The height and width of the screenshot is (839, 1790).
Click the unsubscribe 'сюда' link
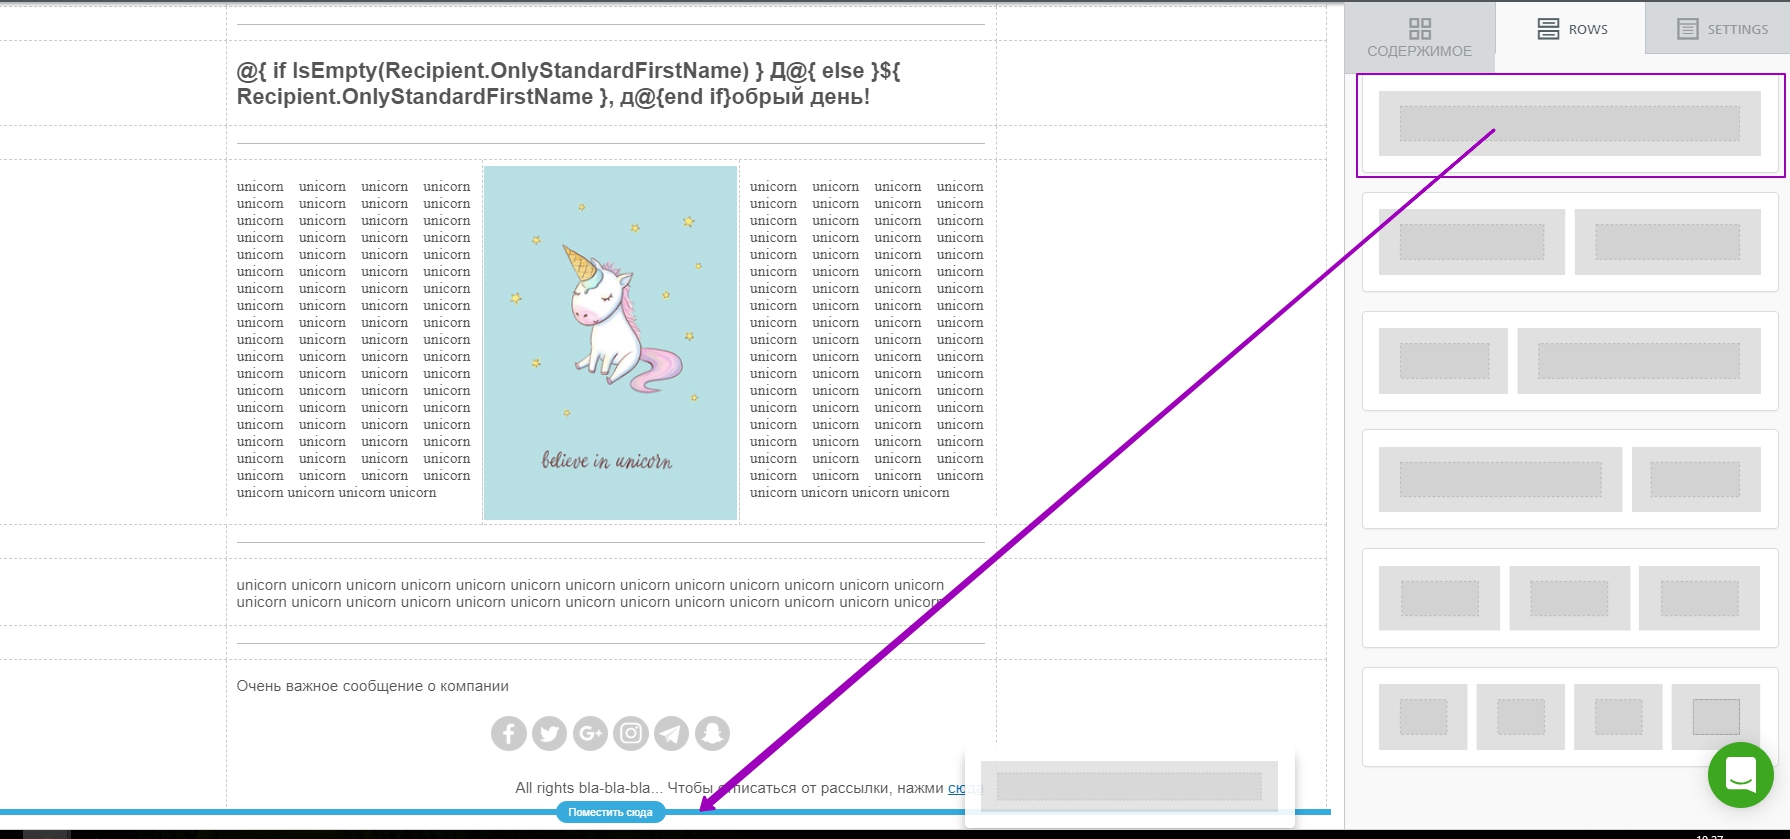click(965, 788)
